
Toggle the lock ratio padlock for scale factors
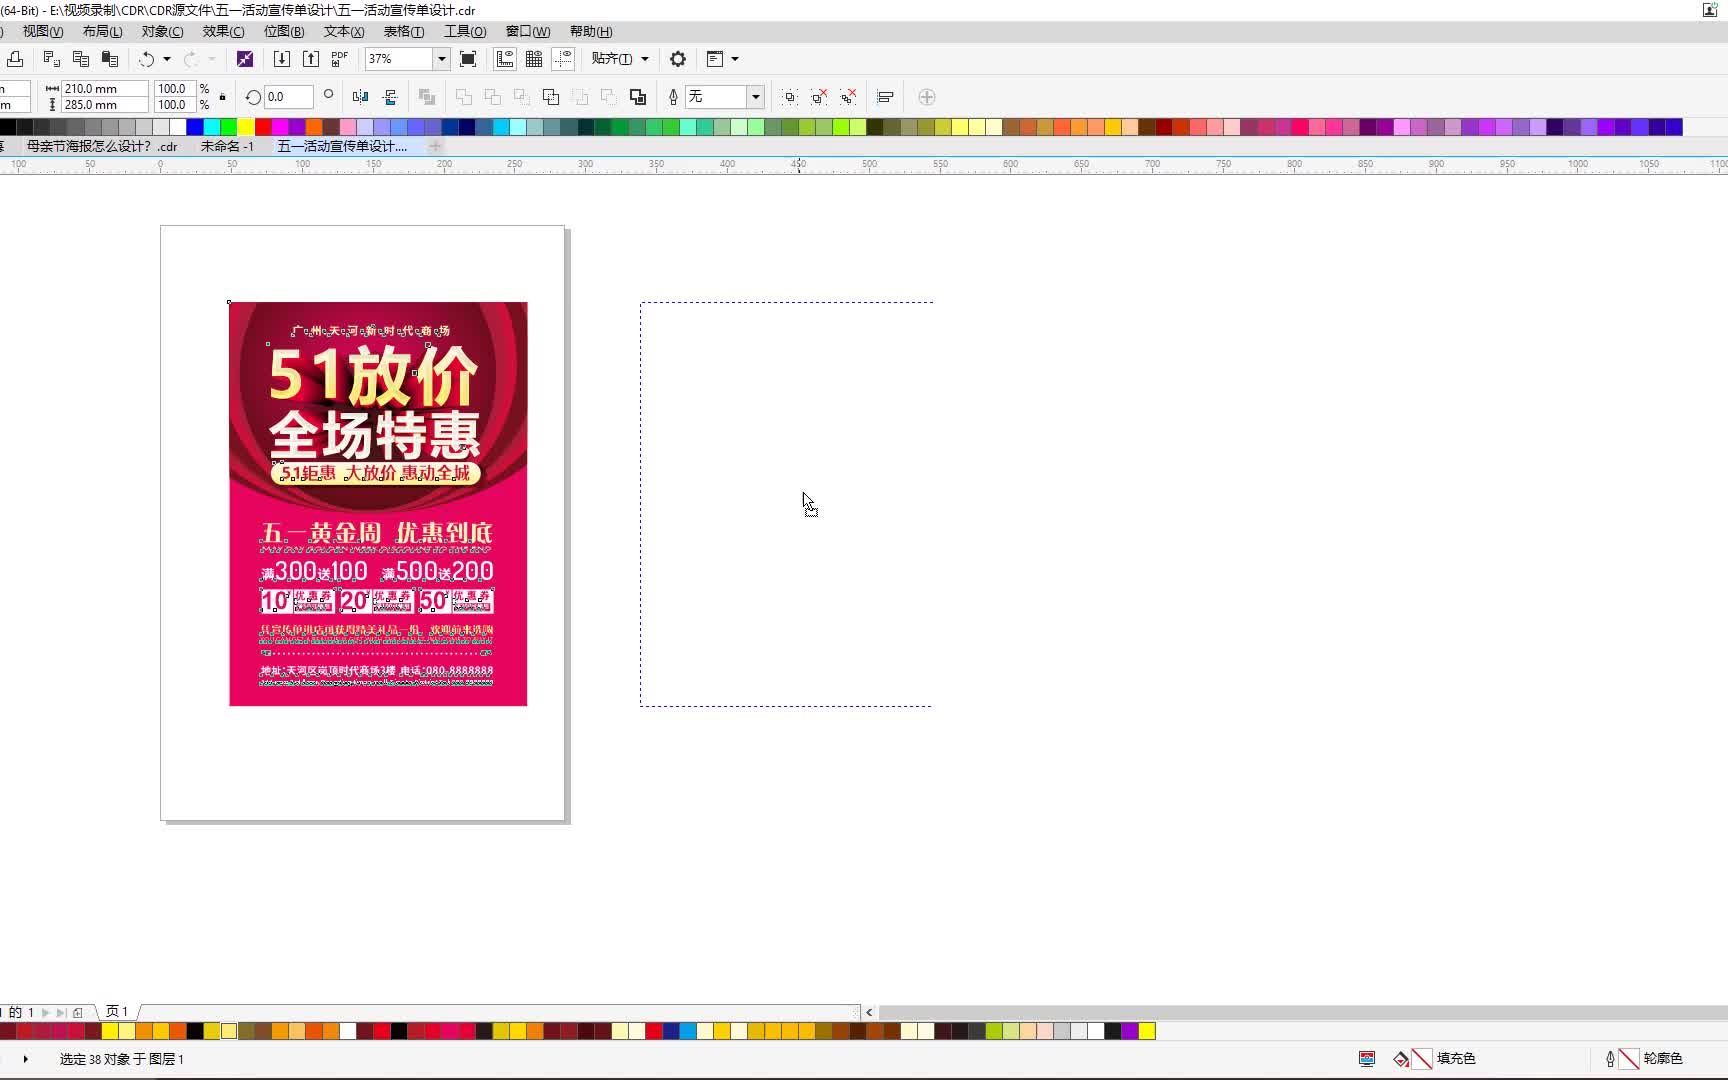point(222,97)
